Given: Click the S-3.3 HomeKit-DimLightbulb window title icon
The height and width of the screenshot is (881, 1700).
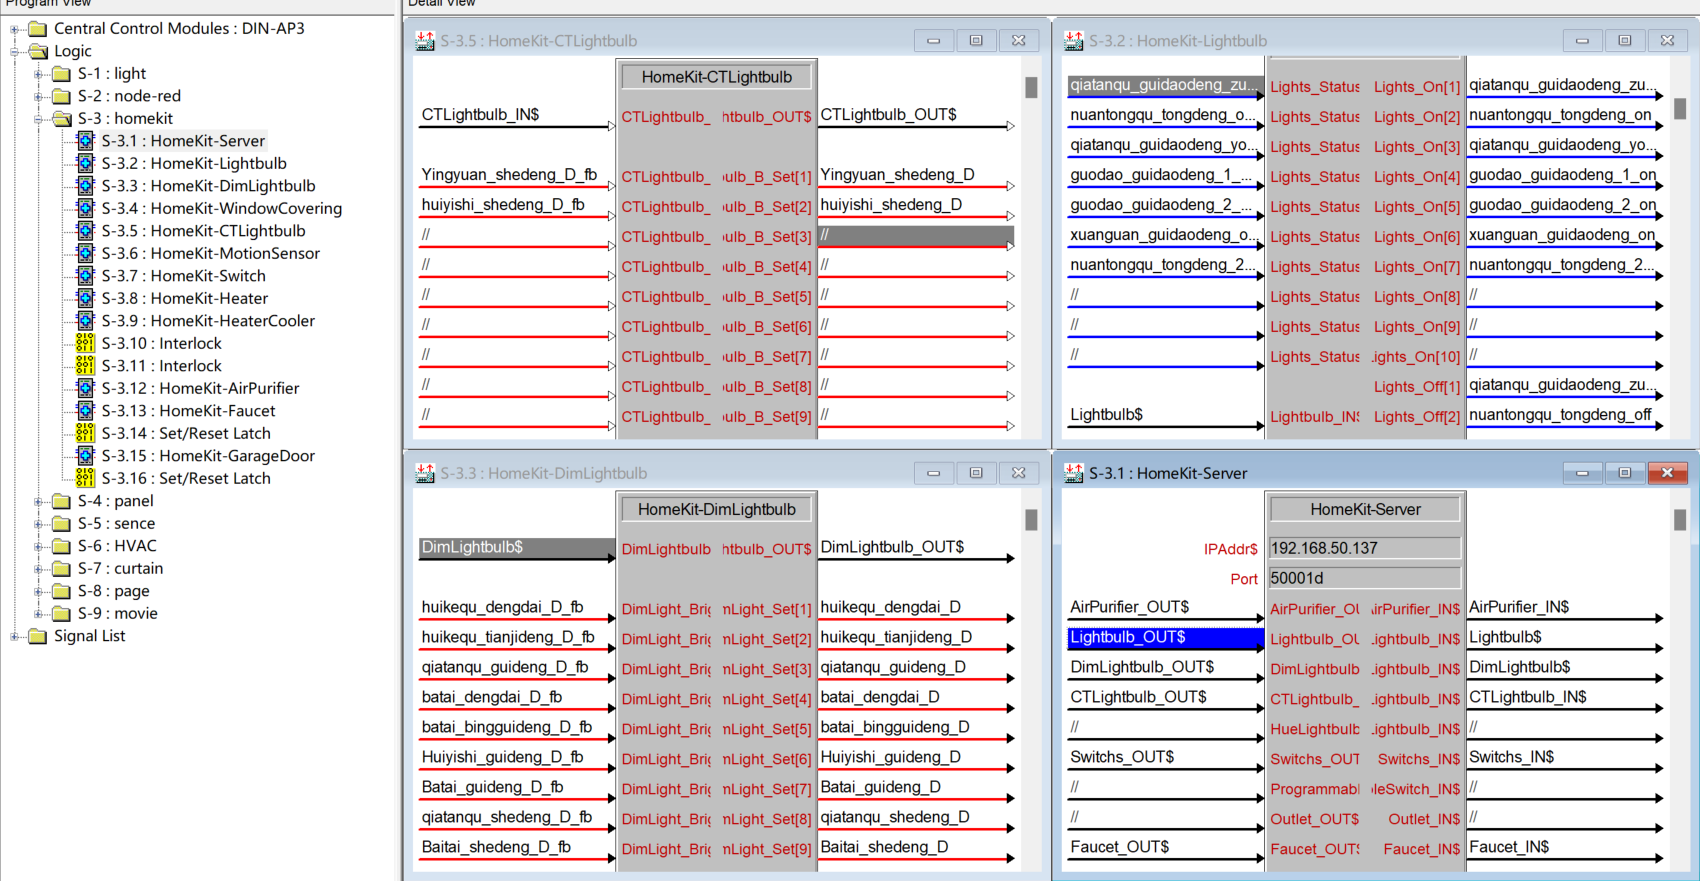Looking at the screenshot, I should coord(425,473).
